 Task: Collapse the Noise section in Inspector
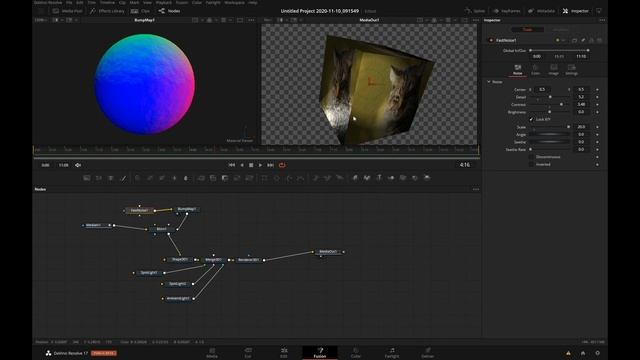pos(489,82)
